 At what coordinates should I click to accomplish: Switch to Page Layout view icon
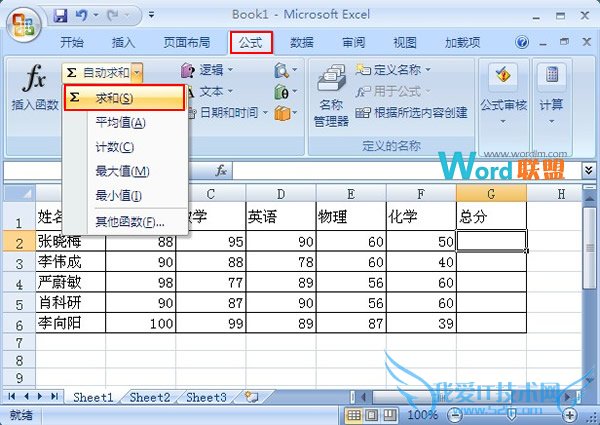372,415
